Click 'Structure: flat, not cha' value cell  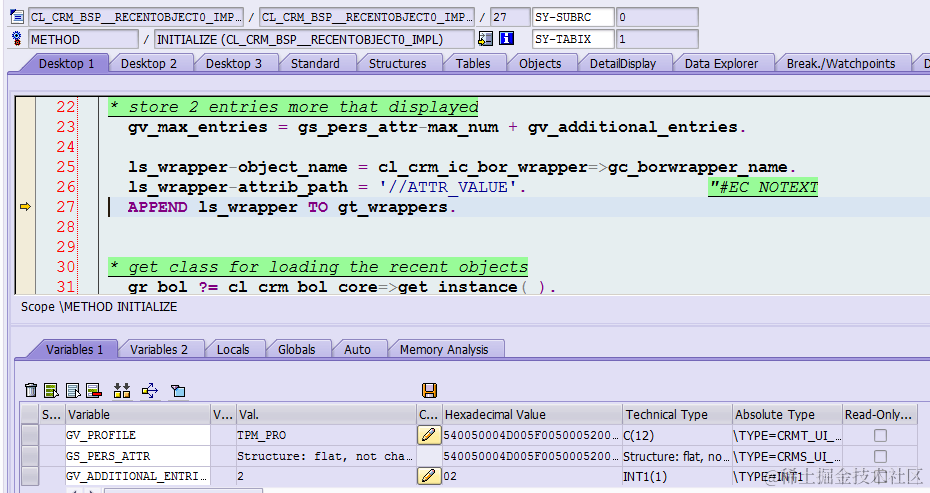point(326,456)
